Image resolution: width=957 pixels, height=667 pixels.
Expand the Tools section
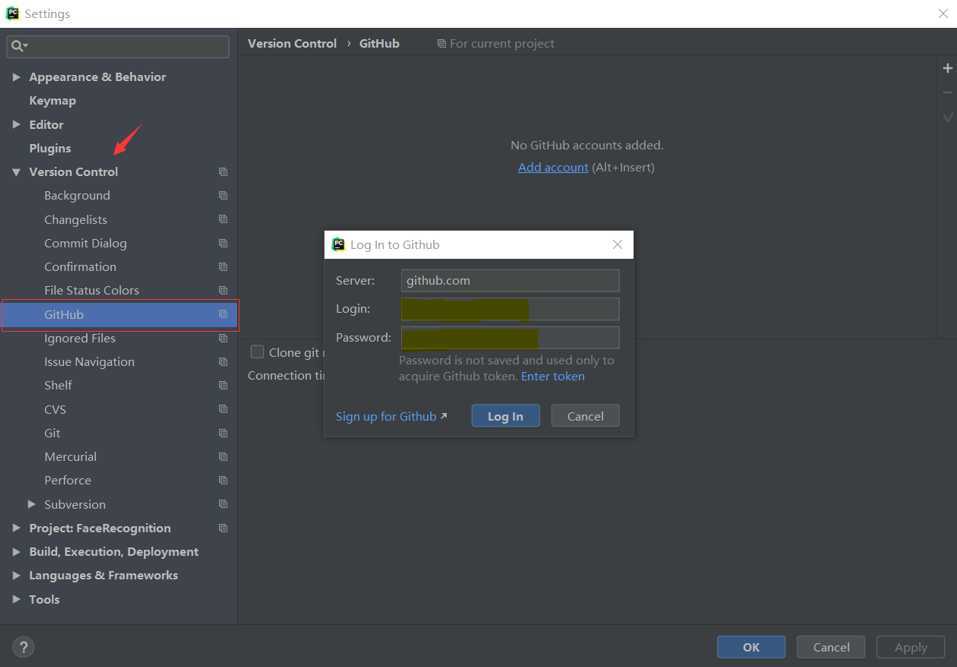[16, 599]
